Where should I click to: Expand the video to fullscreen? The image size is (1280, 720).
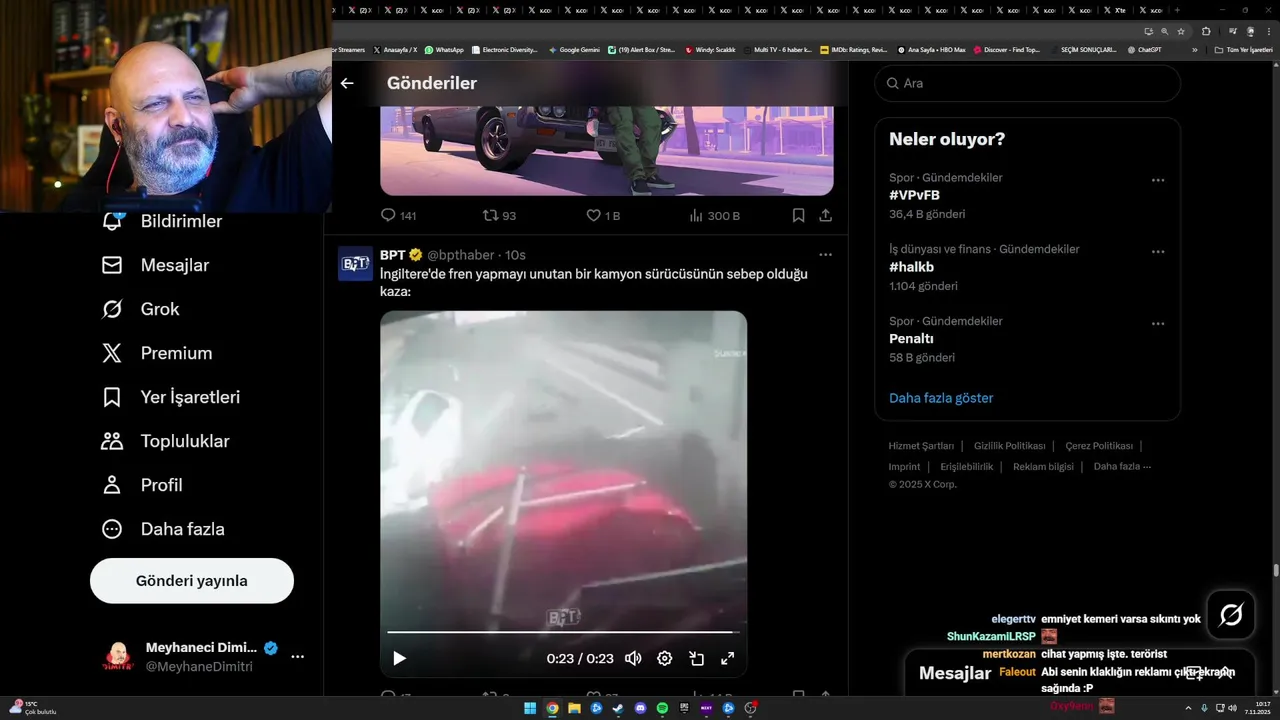point(727,658)
